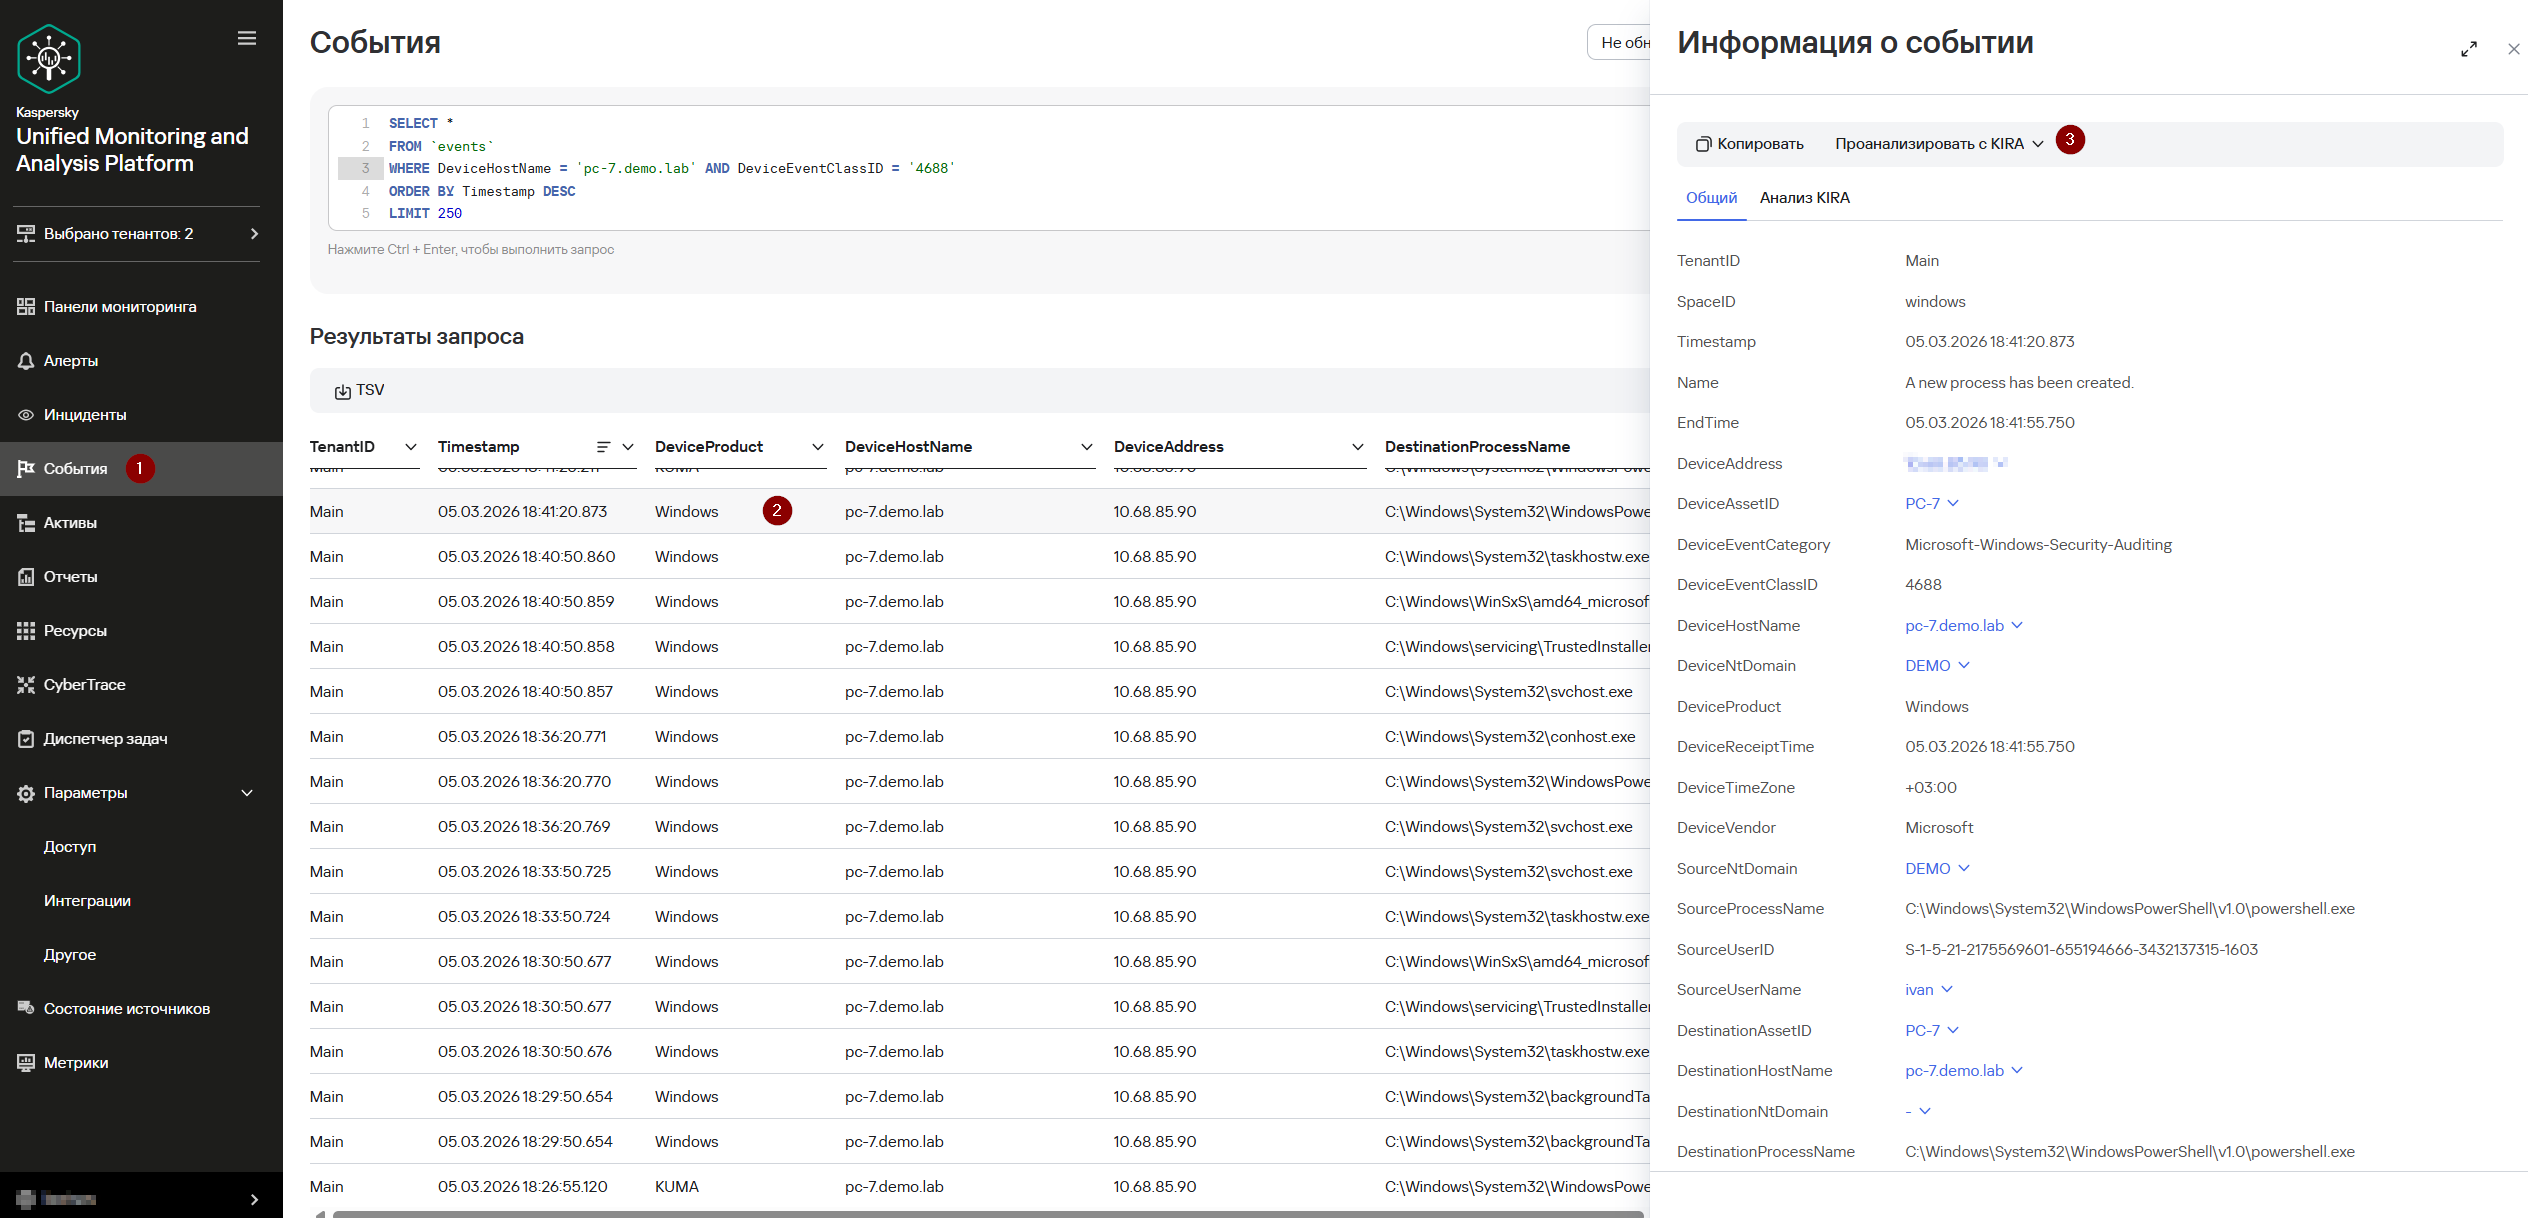The image size is (2528, 1218).
Task: Collapse the Параметры section chevron
Action: click(247, 793)
